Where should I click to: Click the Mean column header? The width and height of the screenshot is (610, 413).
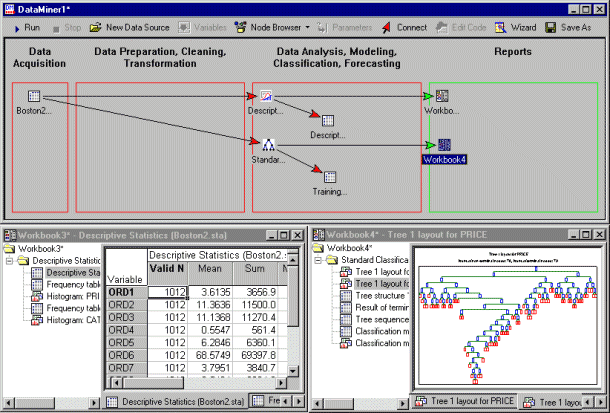tap(210, 273)
